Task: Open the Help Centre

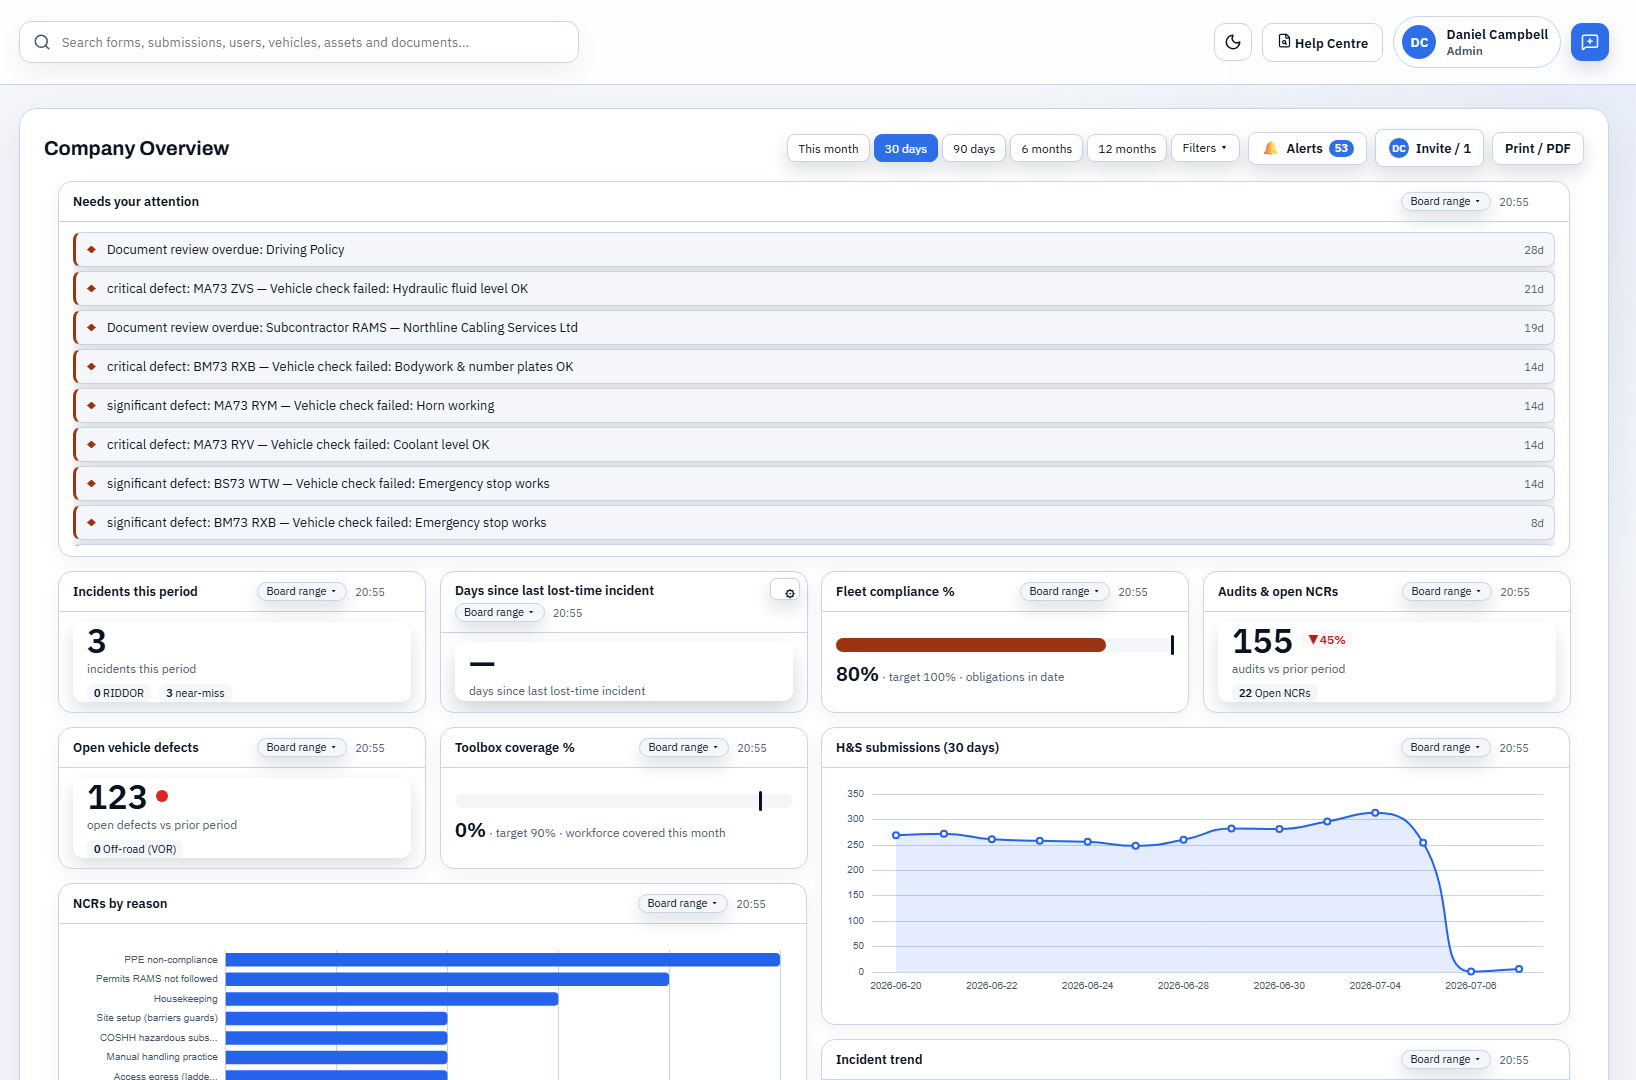Action: point(1322,42)
